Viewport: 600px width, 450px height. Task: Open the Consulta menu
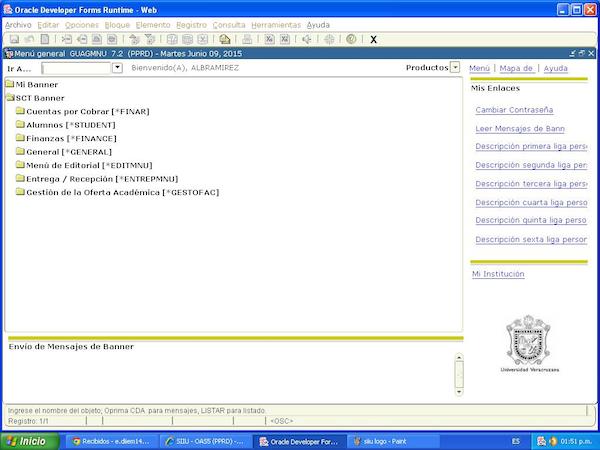229,24
